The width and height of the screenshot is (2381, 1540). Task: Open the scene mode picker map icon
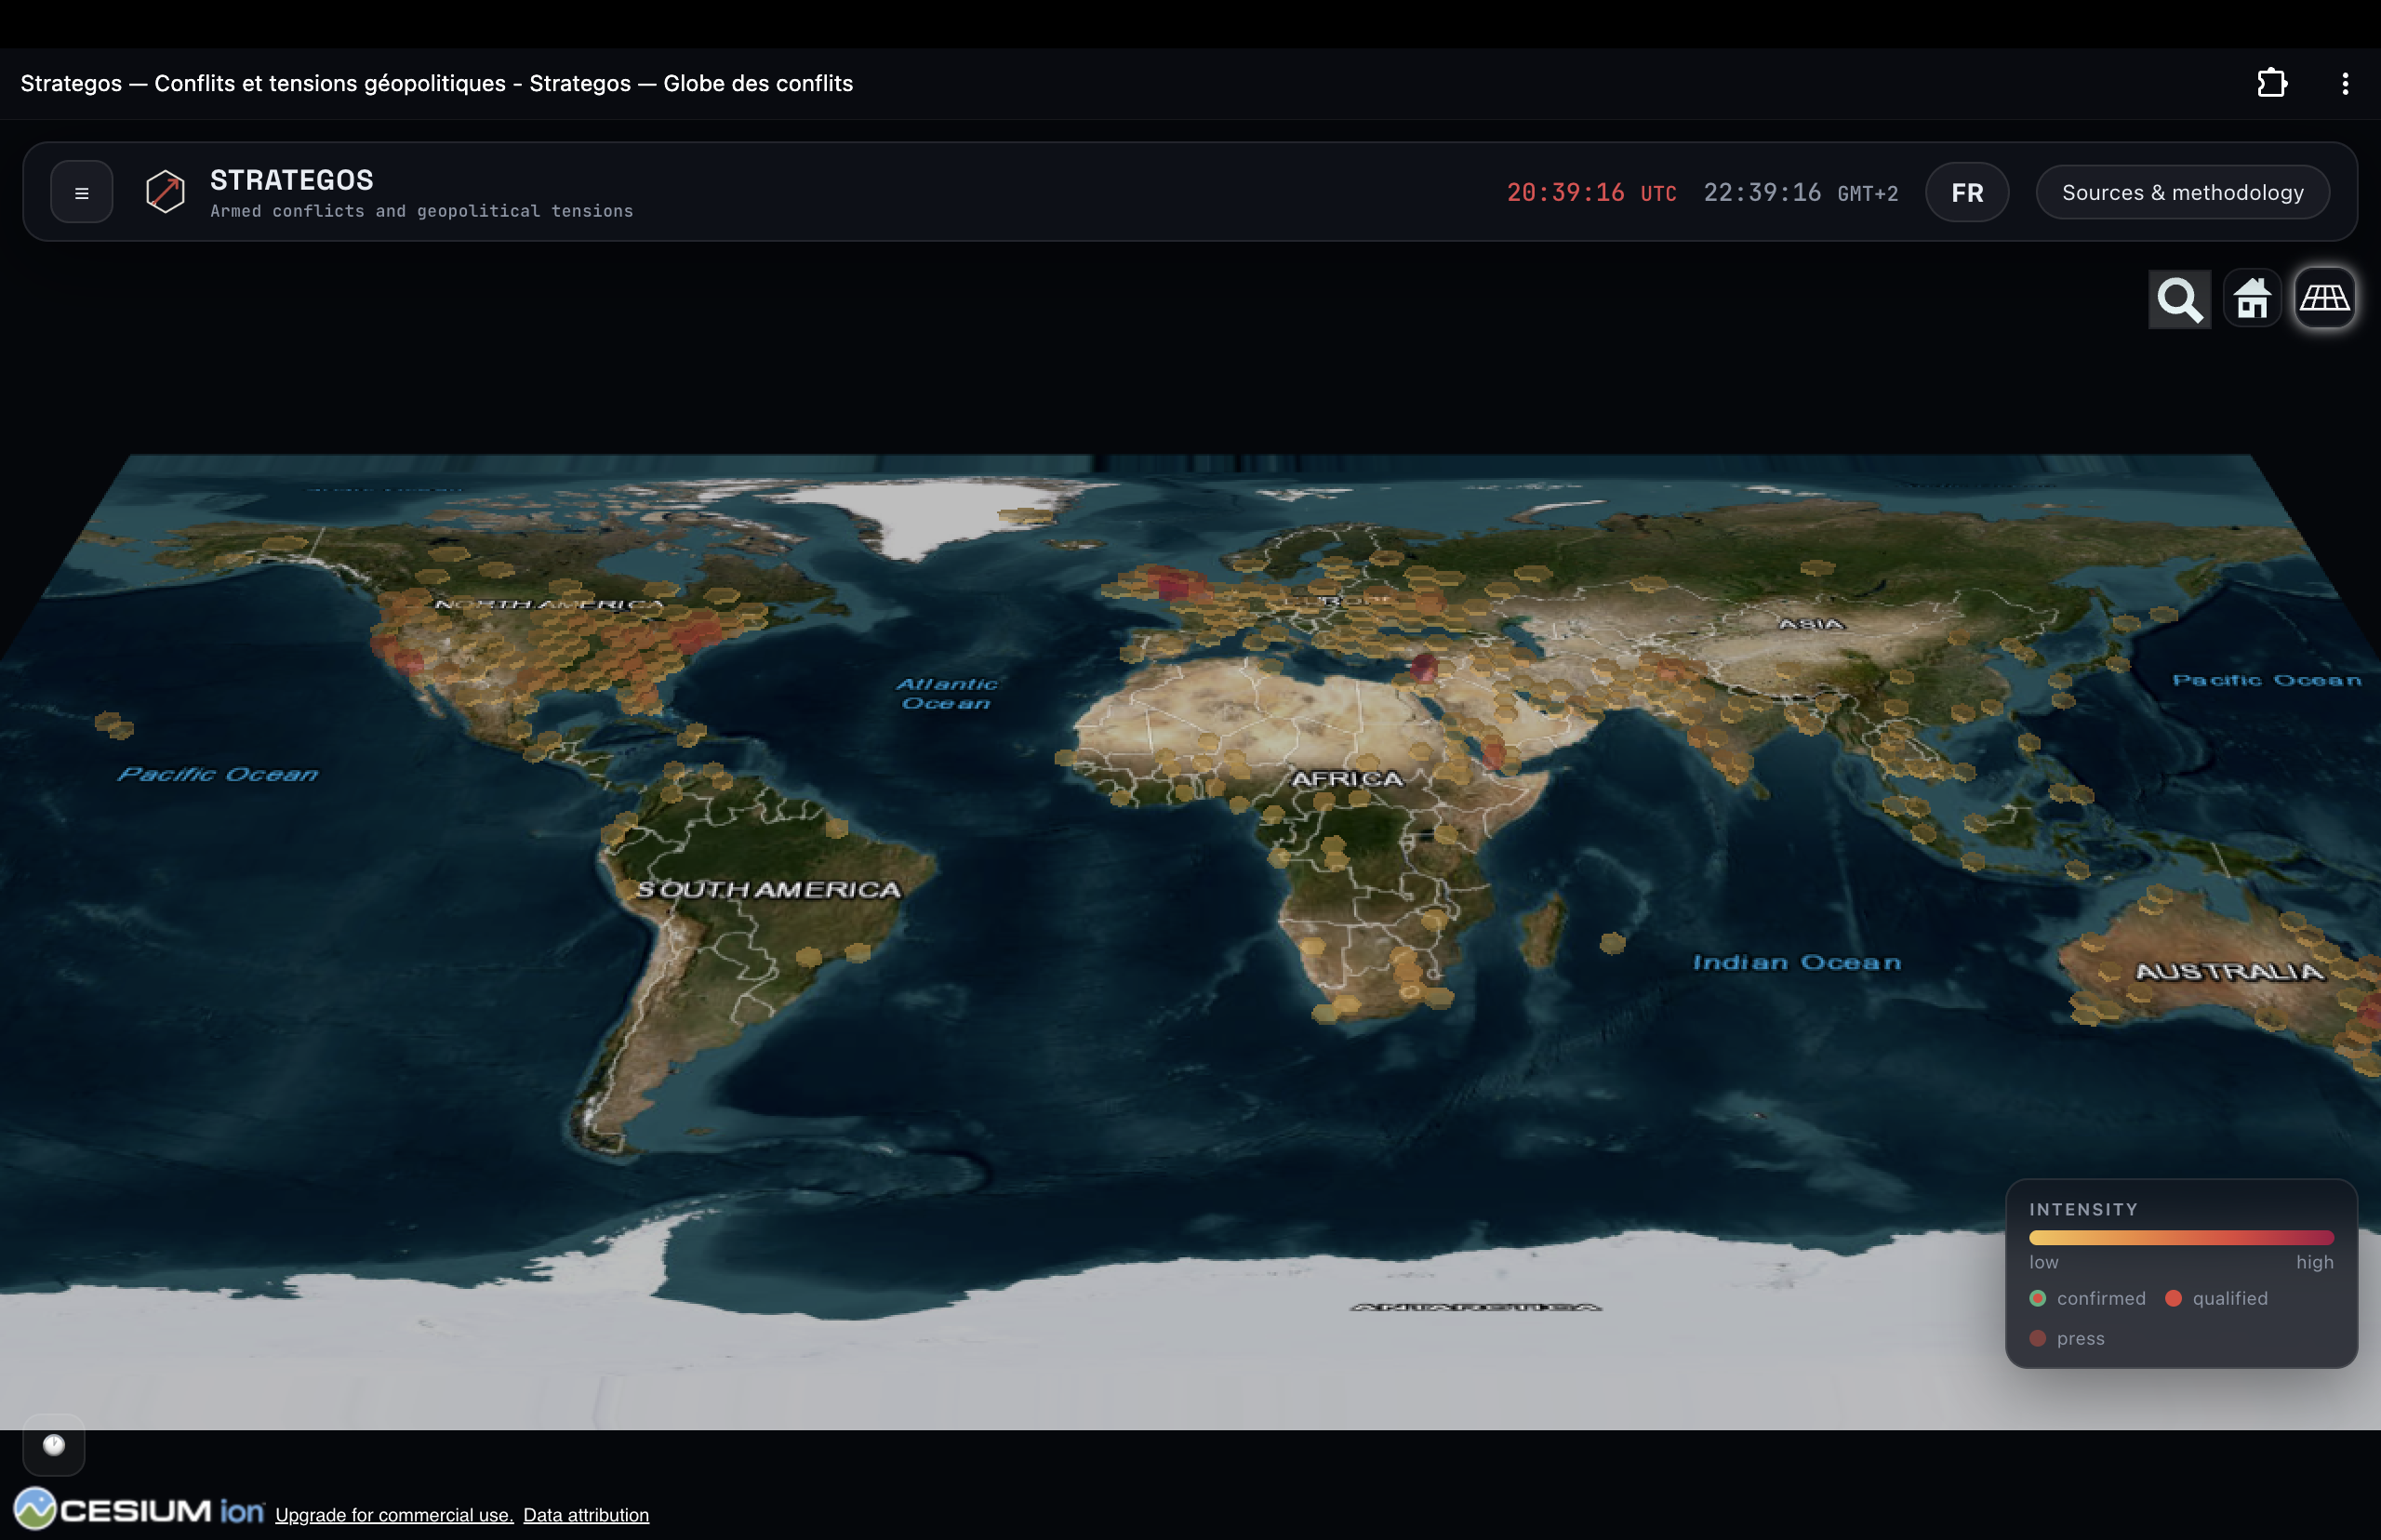pyautogui.click(x=2325, y=298)
